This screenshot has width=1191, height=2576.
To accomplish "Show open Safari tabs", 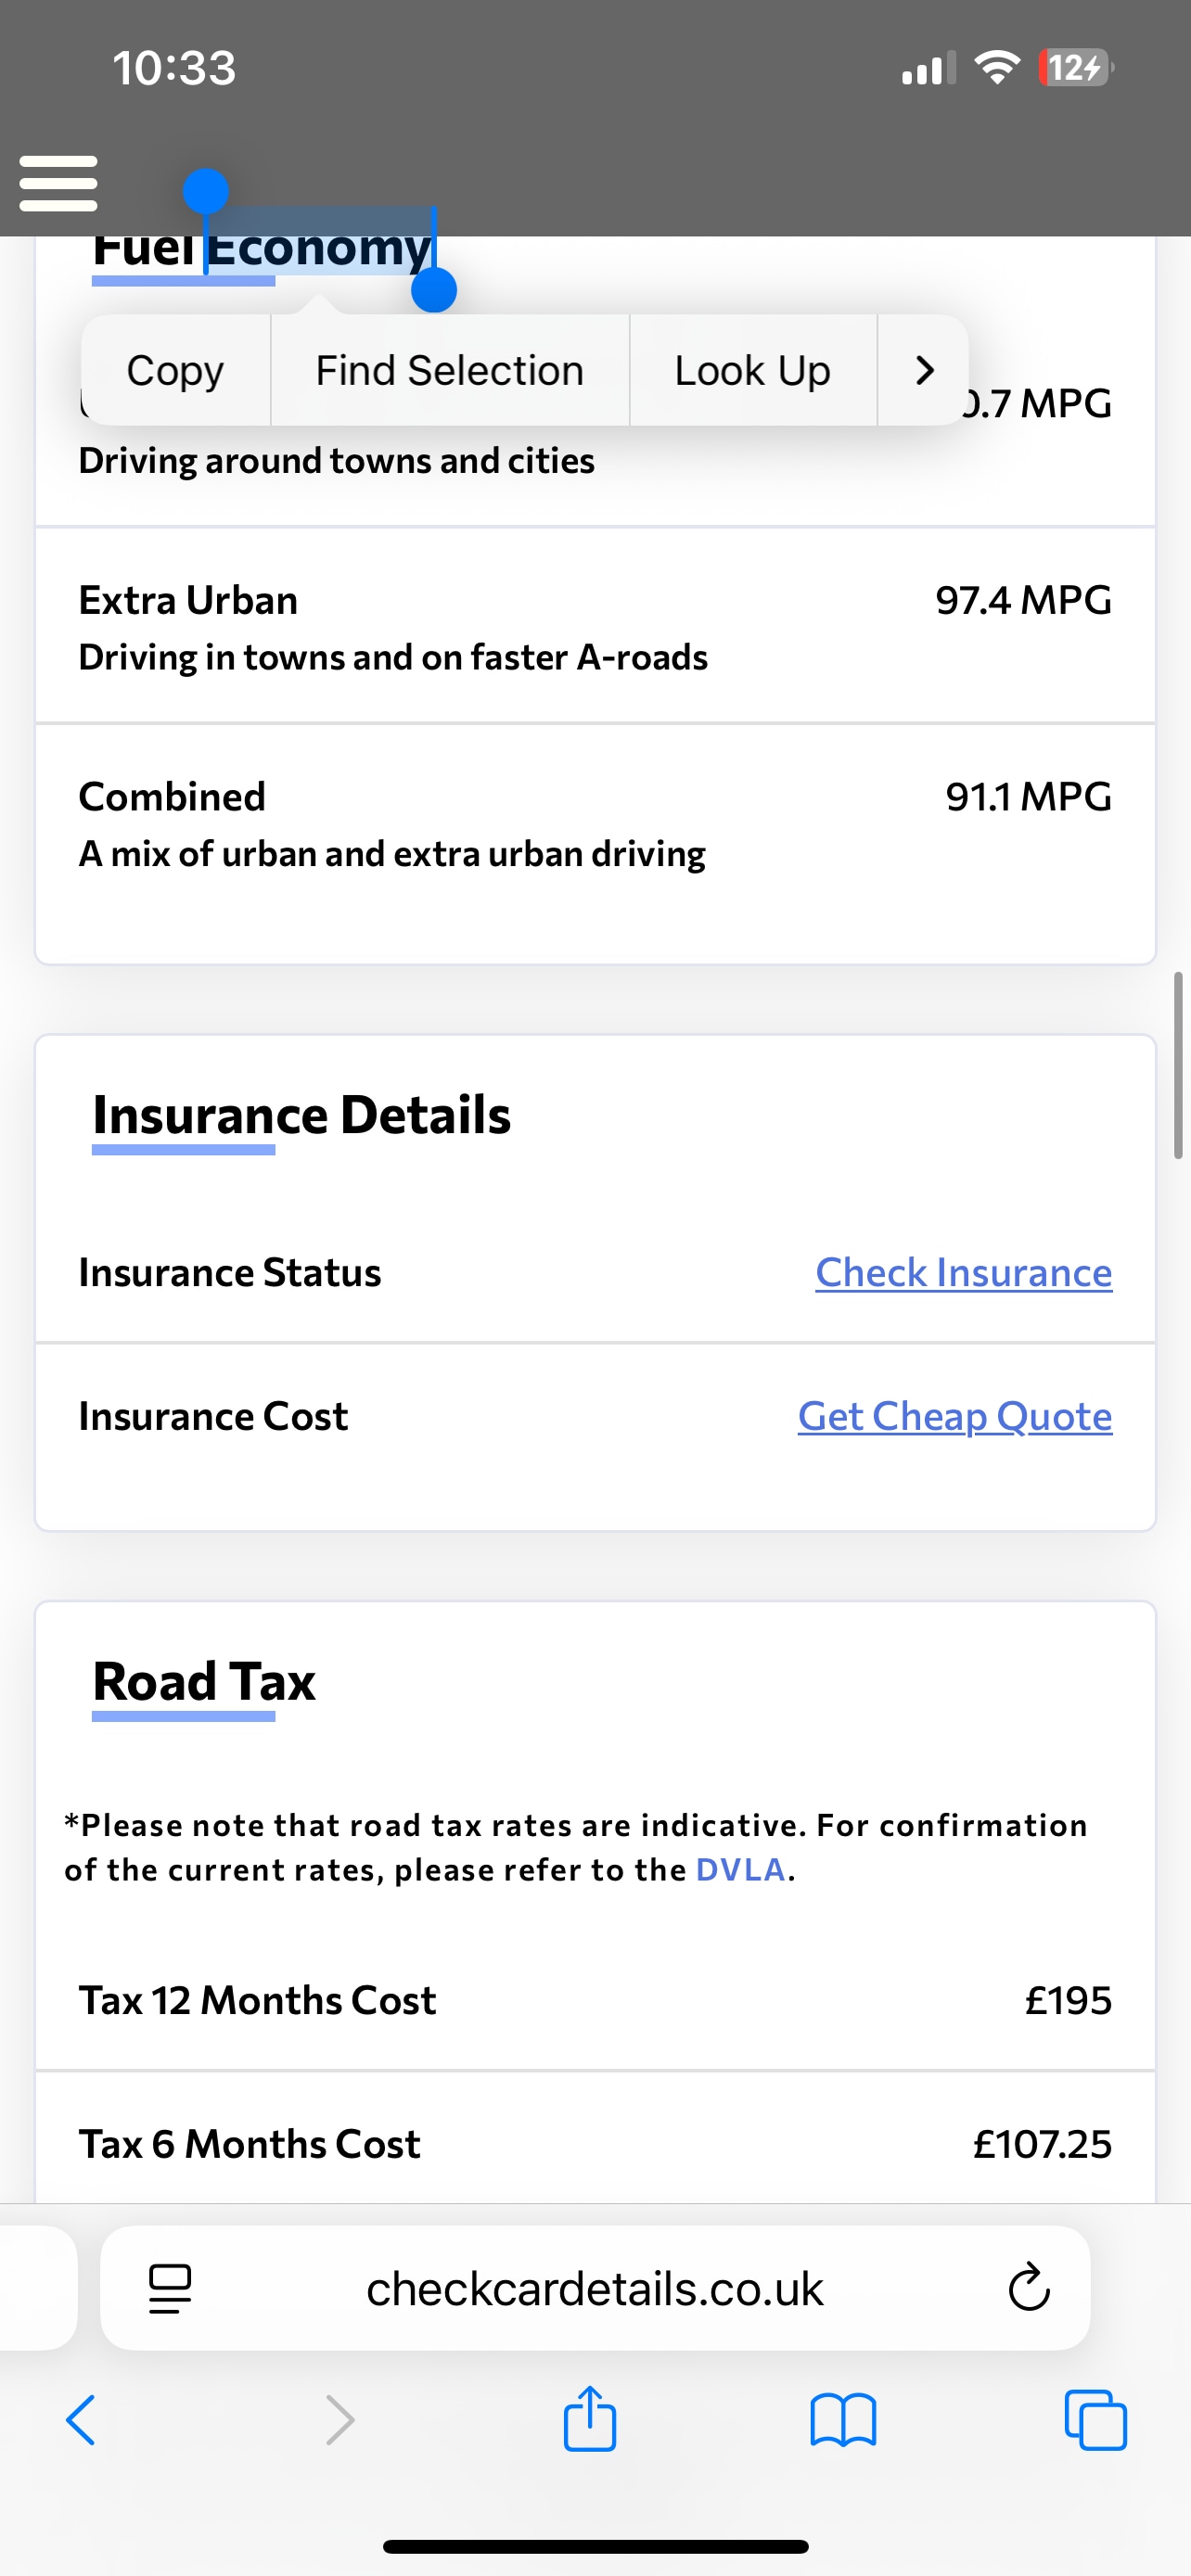I will click(1096, 2420).
